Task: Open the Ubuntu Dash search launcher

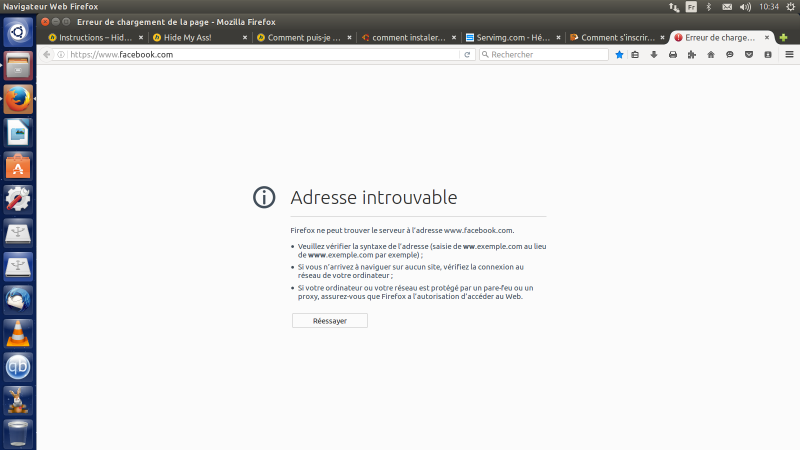Action: coord(18,32)
